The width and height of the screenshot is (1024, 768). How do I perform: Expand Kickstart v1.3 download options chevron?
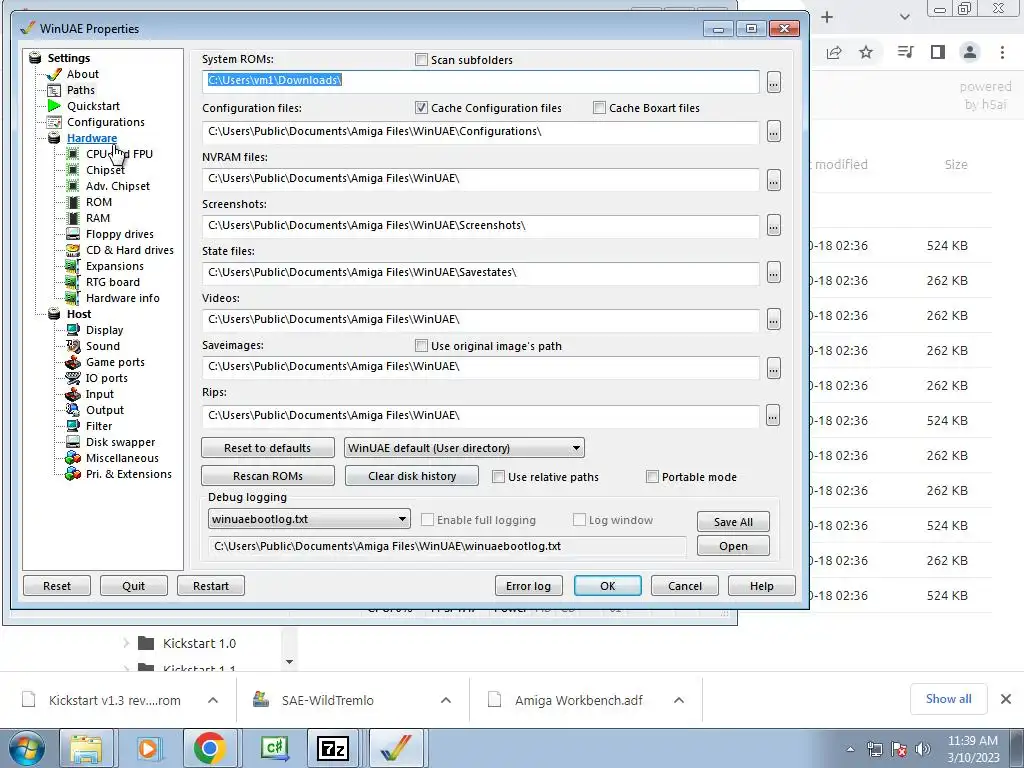pos(213,700)
